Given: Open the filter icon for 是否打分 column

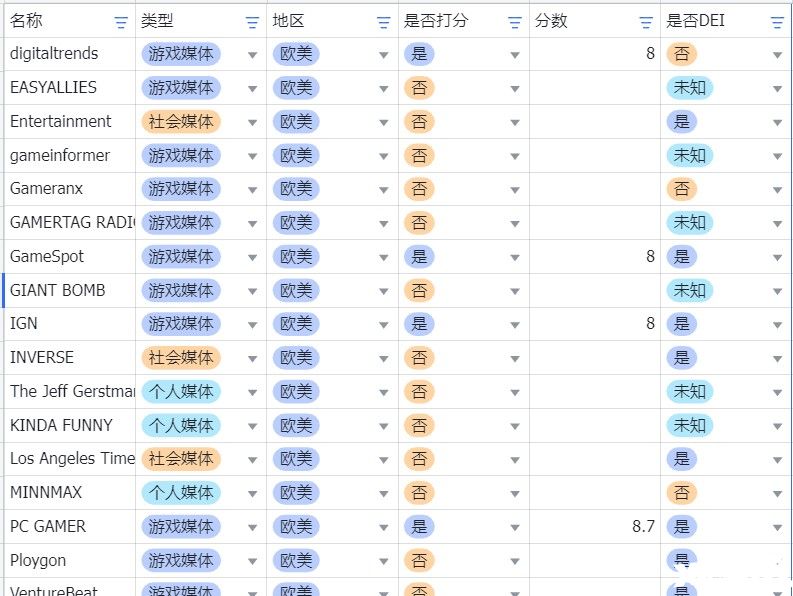Looking at the screenshot, I should point(514,22).
